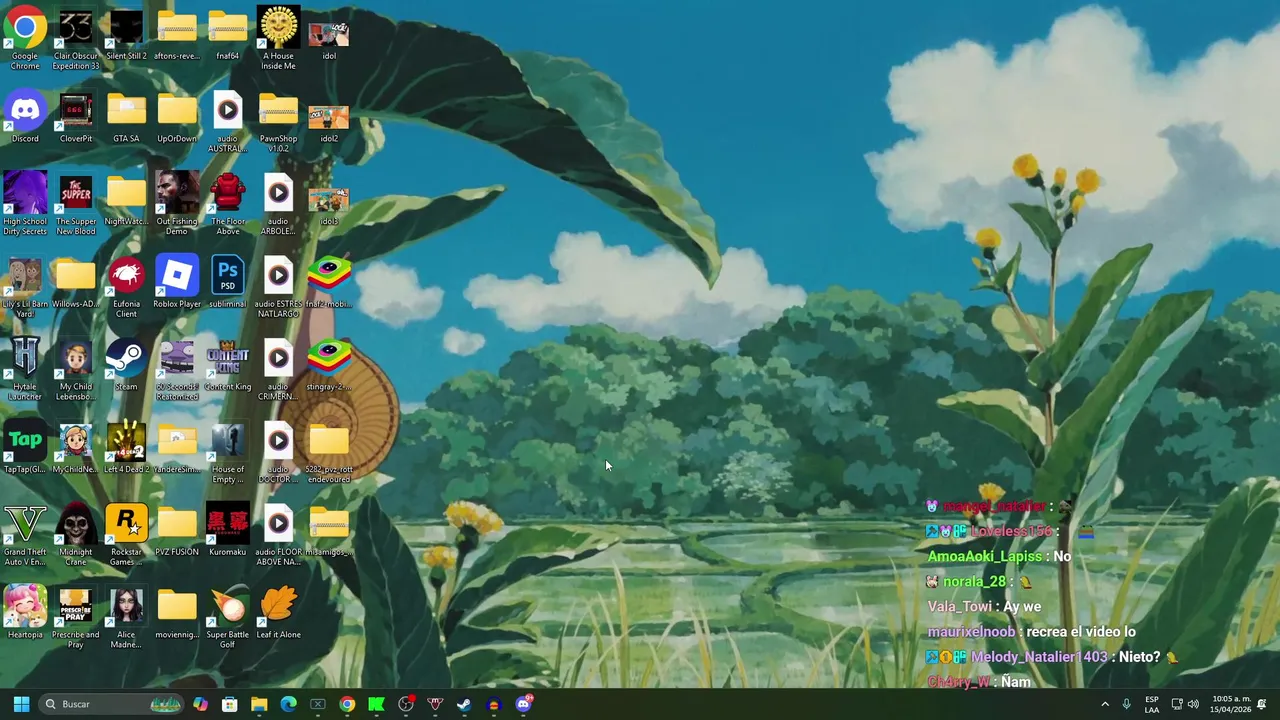1280x720 pixels.
Task: Switch the ESP LAA input language
Action: click(x=1152, y=704)
